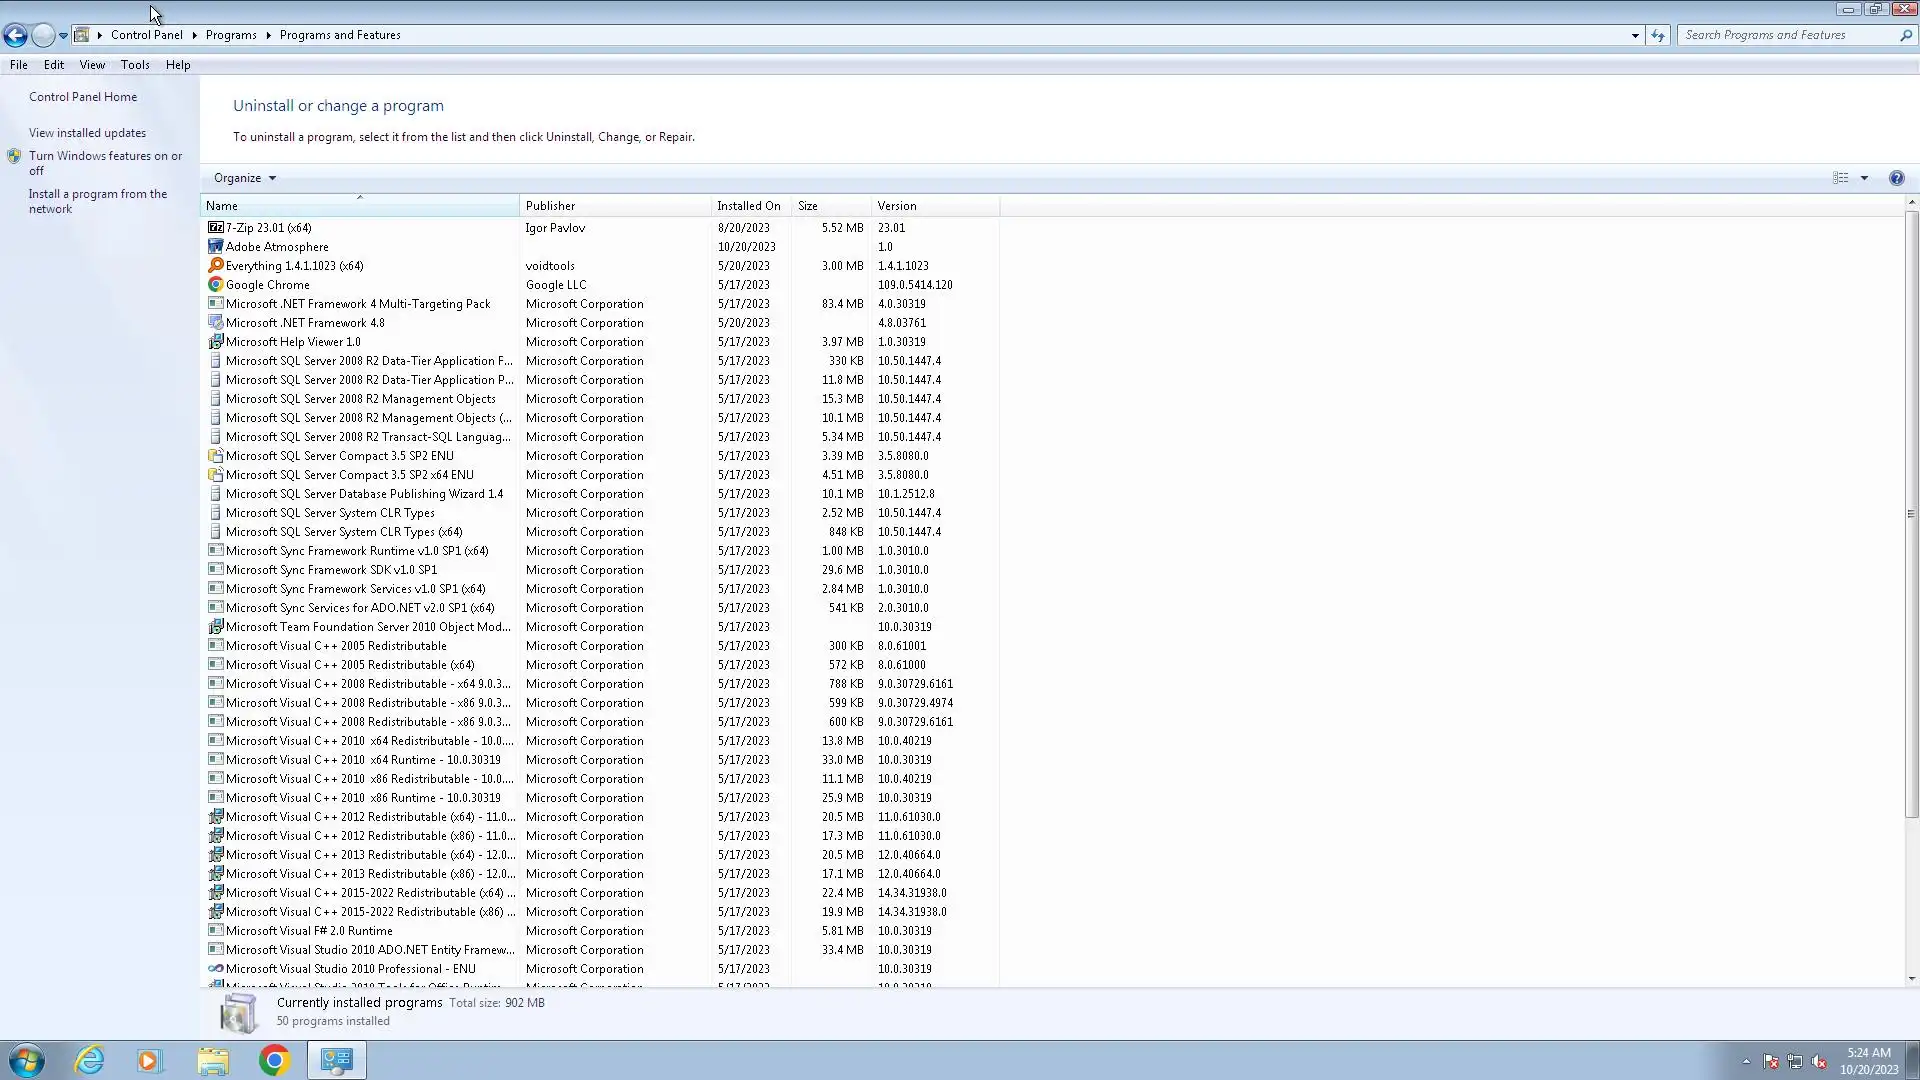Click the Back navigation arrow

(15, 35)
